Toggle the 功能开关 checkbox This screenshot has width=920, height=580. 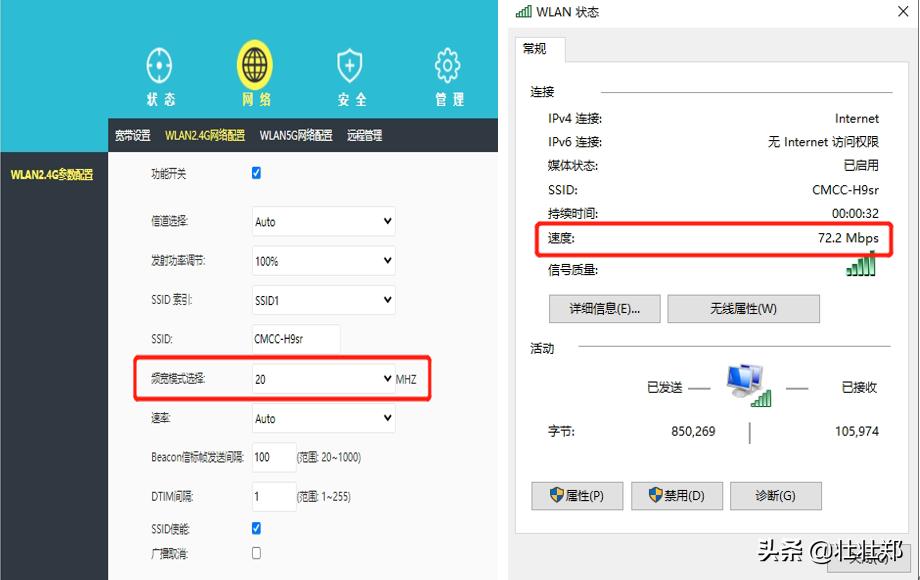[x=256, y=172]
